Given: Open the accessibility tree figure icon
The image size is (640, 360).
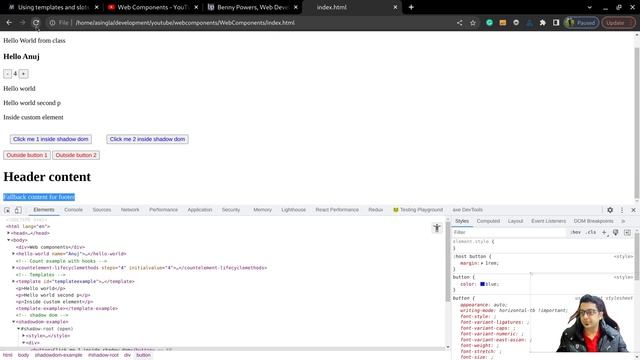Looking at the screenshot, I should pos(437,228).
